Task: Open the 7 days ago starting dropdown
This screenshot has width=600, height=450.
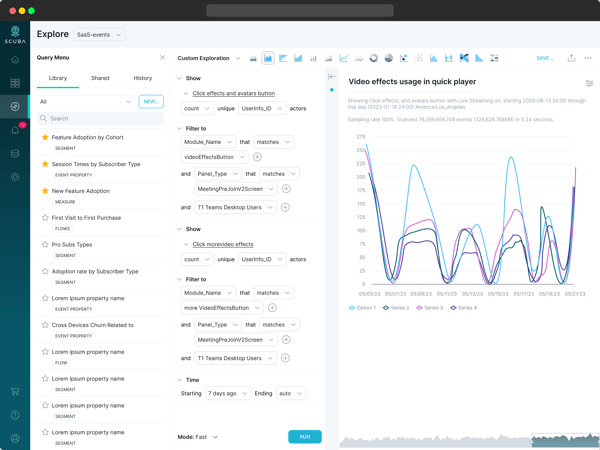Action: click(227, 393)
